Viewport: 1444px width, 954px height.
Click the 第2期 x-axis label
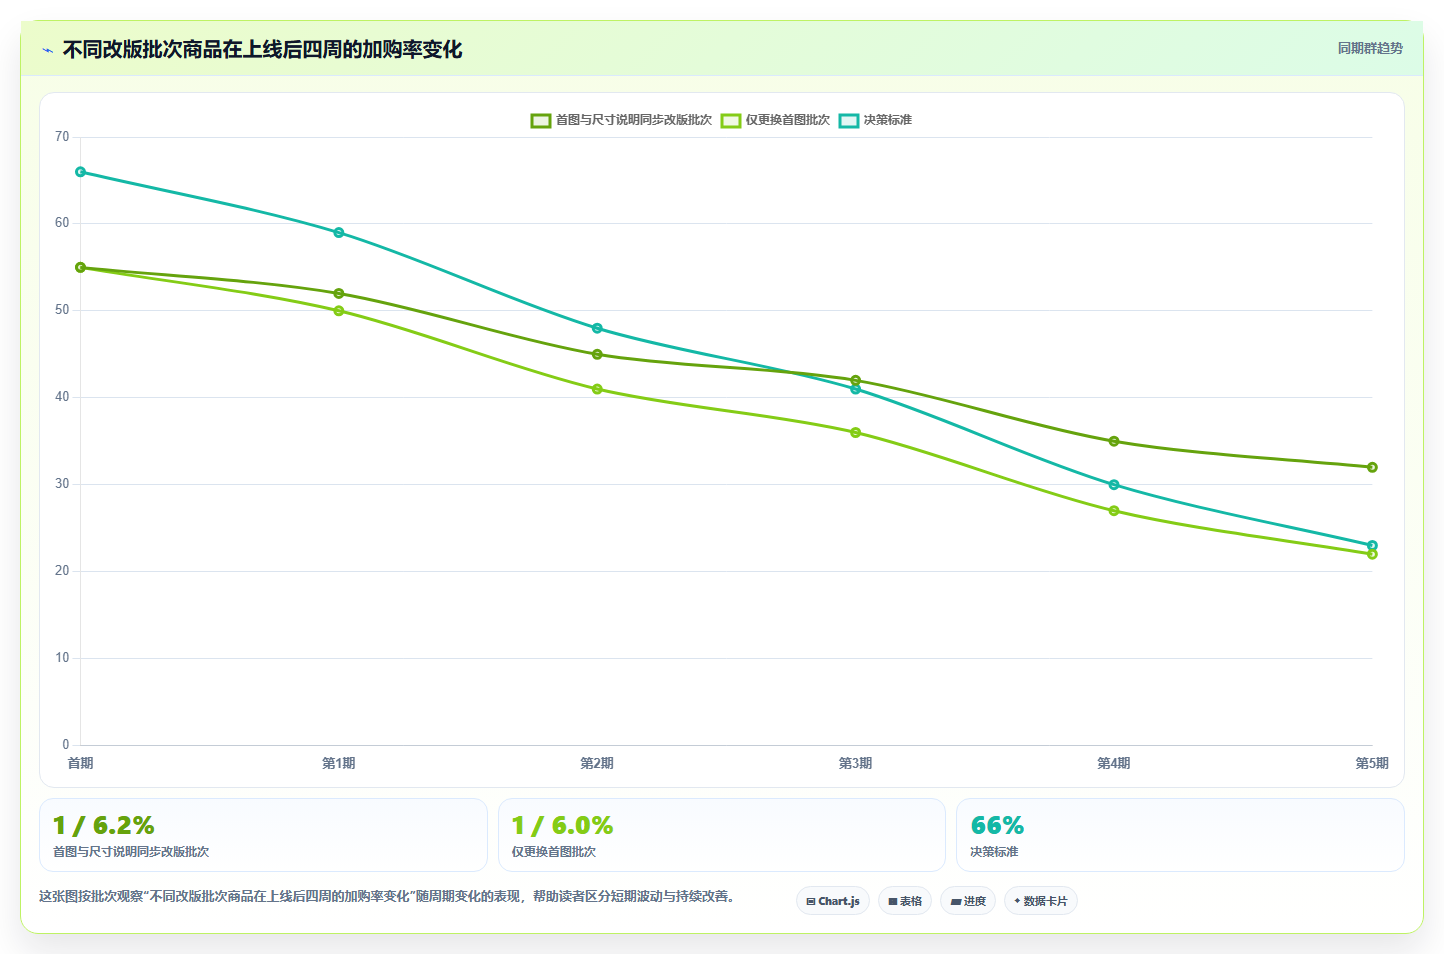pos(597,763)
